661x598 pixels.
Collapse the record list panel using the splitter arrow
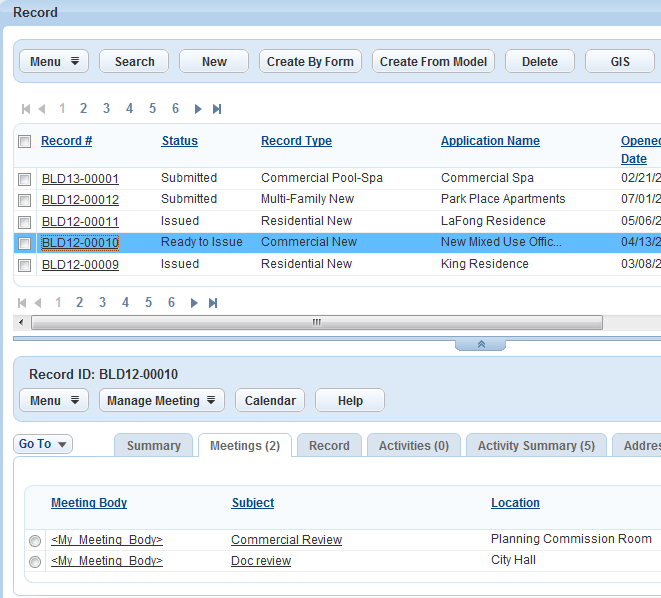pyautogui.click(x=480, y=343)
